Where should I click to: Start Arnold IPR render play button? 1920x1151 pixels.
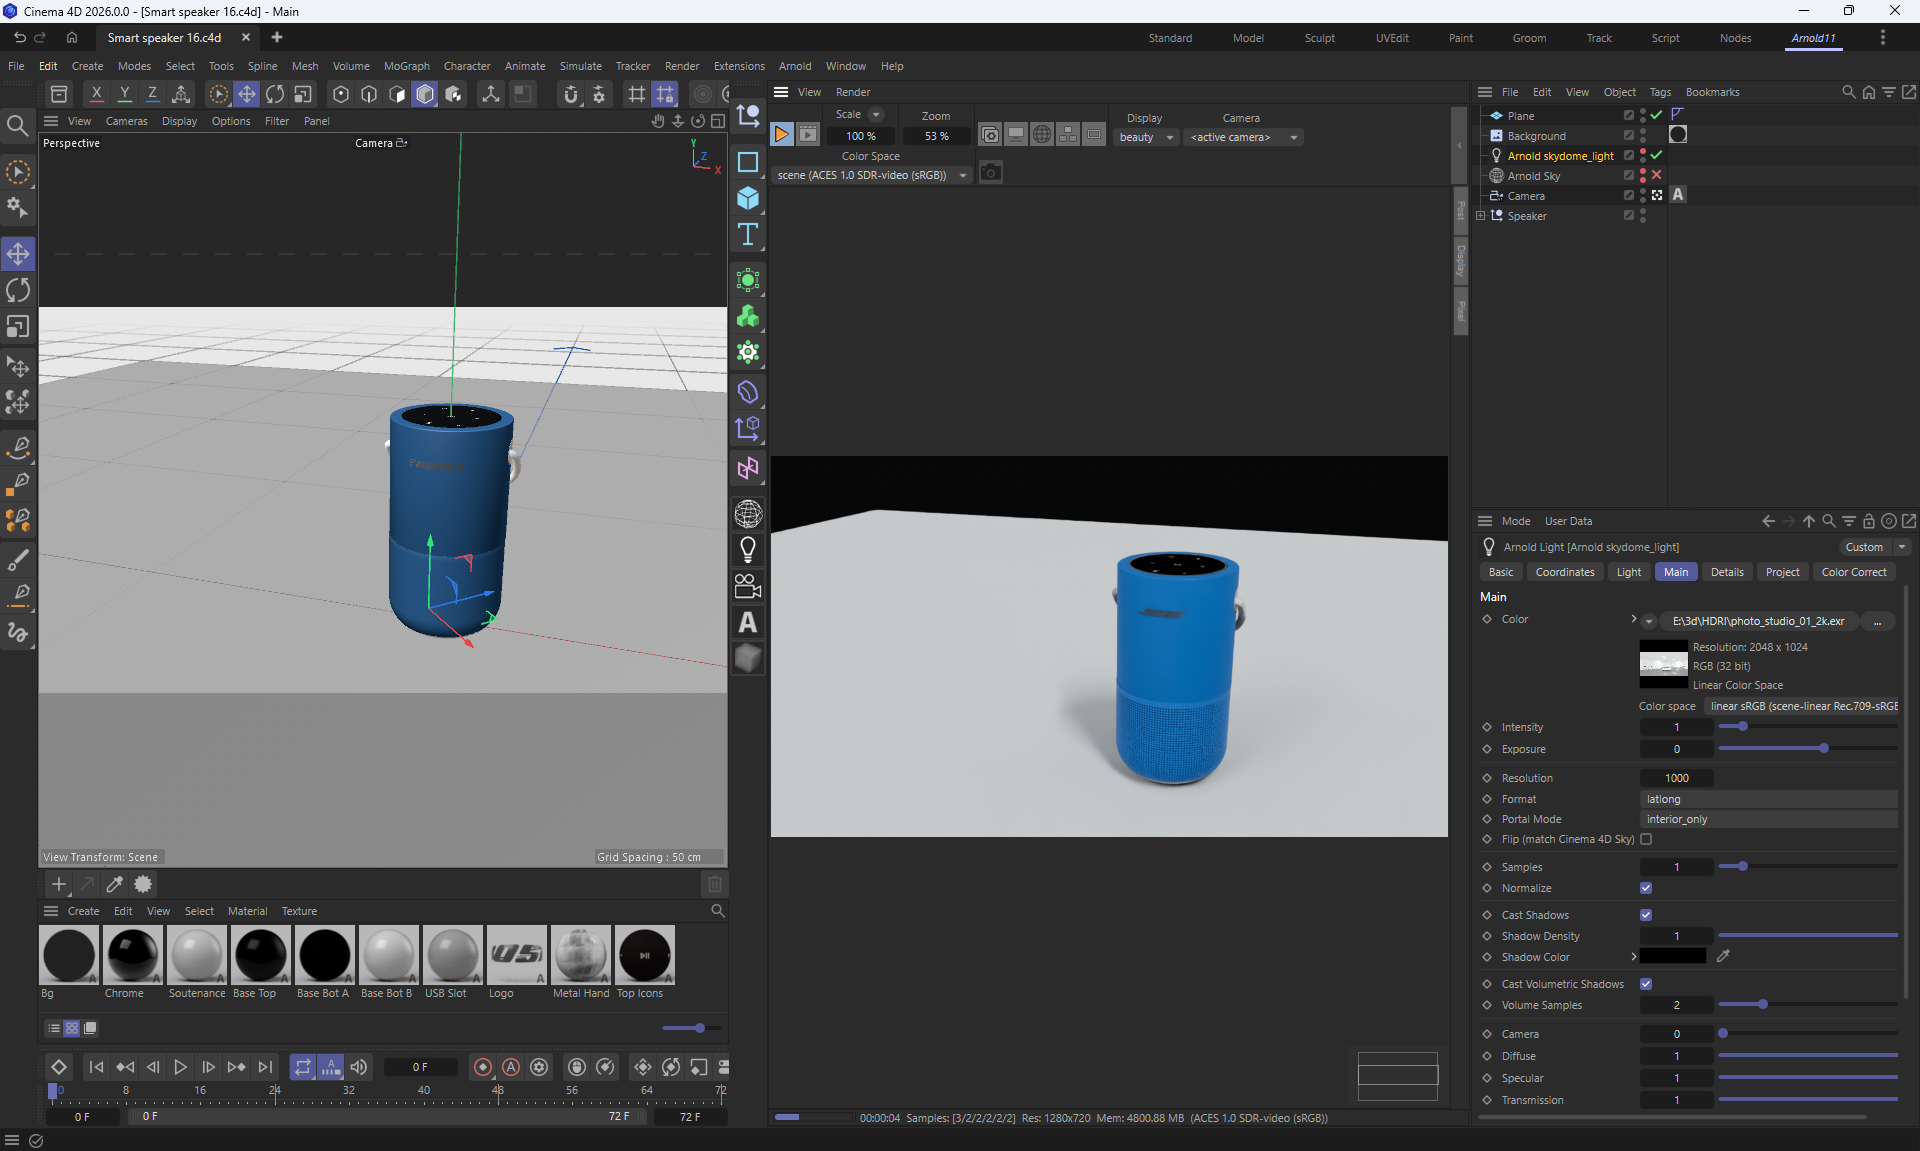tap(782, 135)
